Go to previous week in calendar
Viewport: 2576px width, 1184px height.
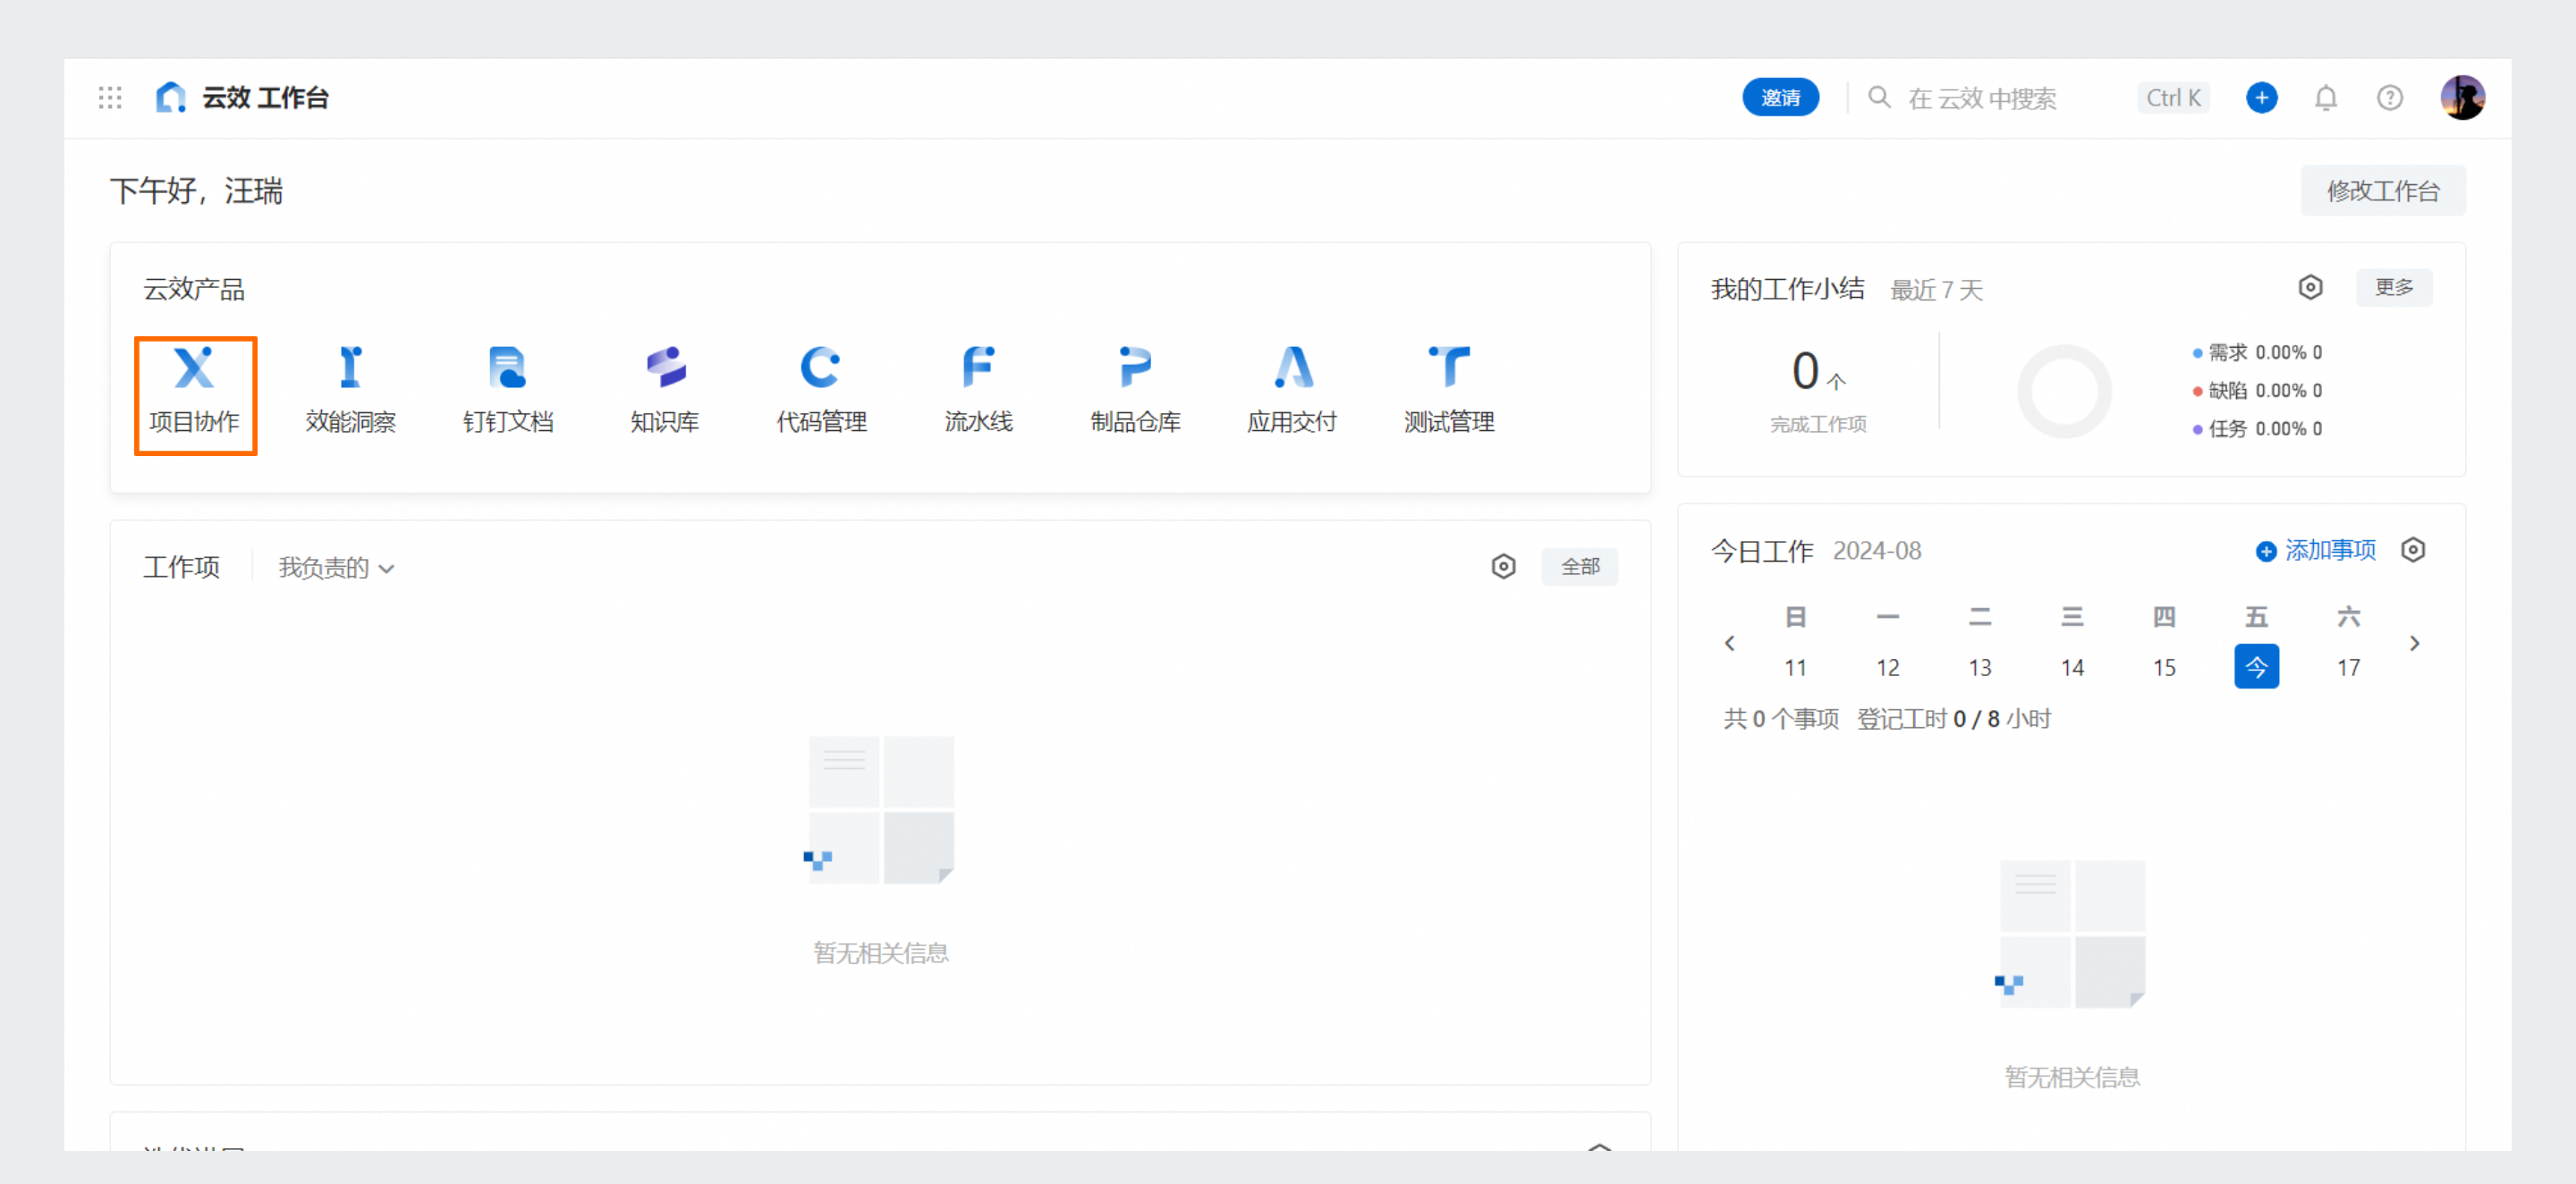point(1729,643)
